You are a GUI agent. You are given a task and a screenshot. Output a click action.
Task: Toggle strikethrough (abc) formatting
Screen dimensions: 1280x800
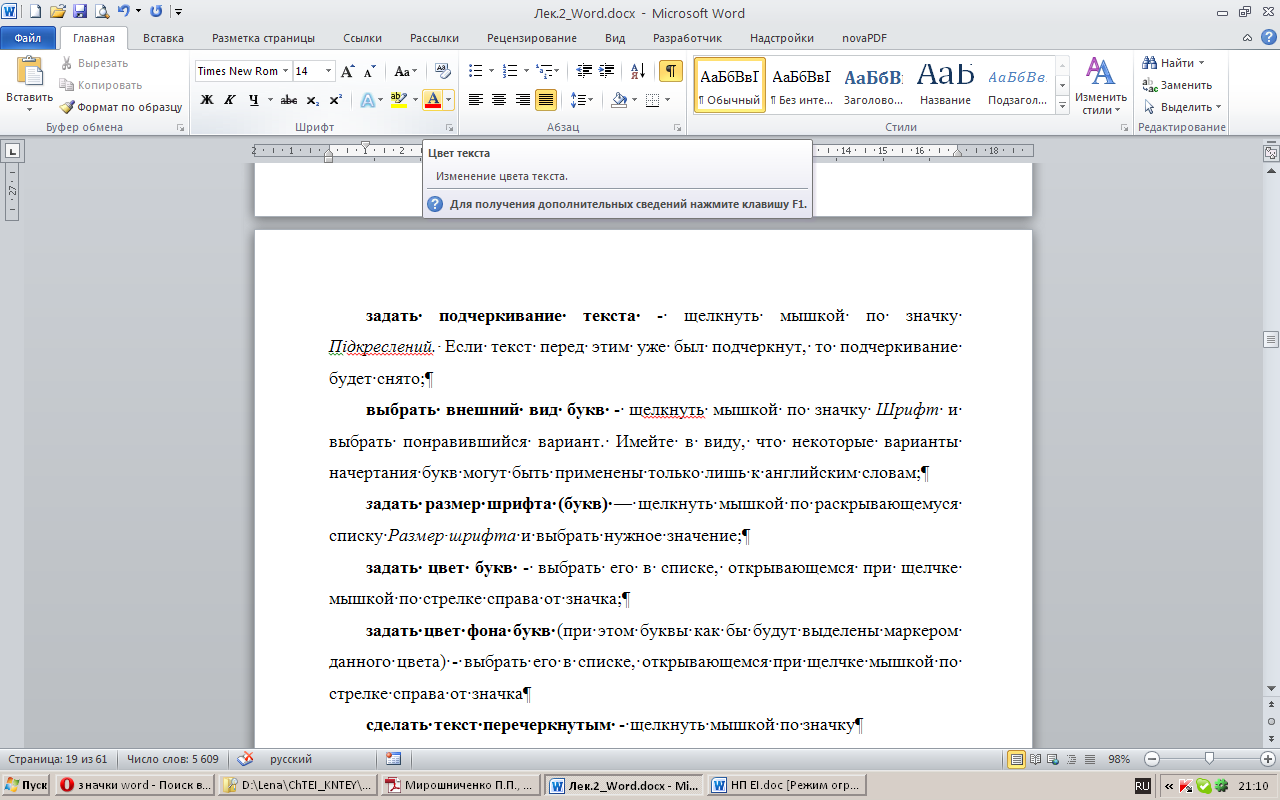[289, 100]
